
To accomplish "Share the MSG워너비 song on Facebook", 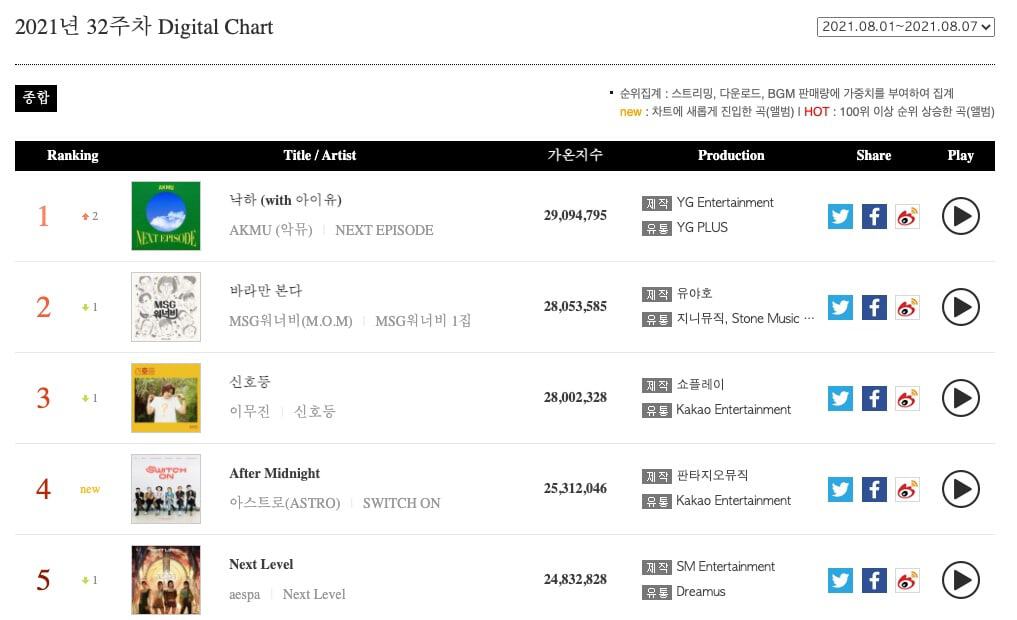I will tap(874, 307).
